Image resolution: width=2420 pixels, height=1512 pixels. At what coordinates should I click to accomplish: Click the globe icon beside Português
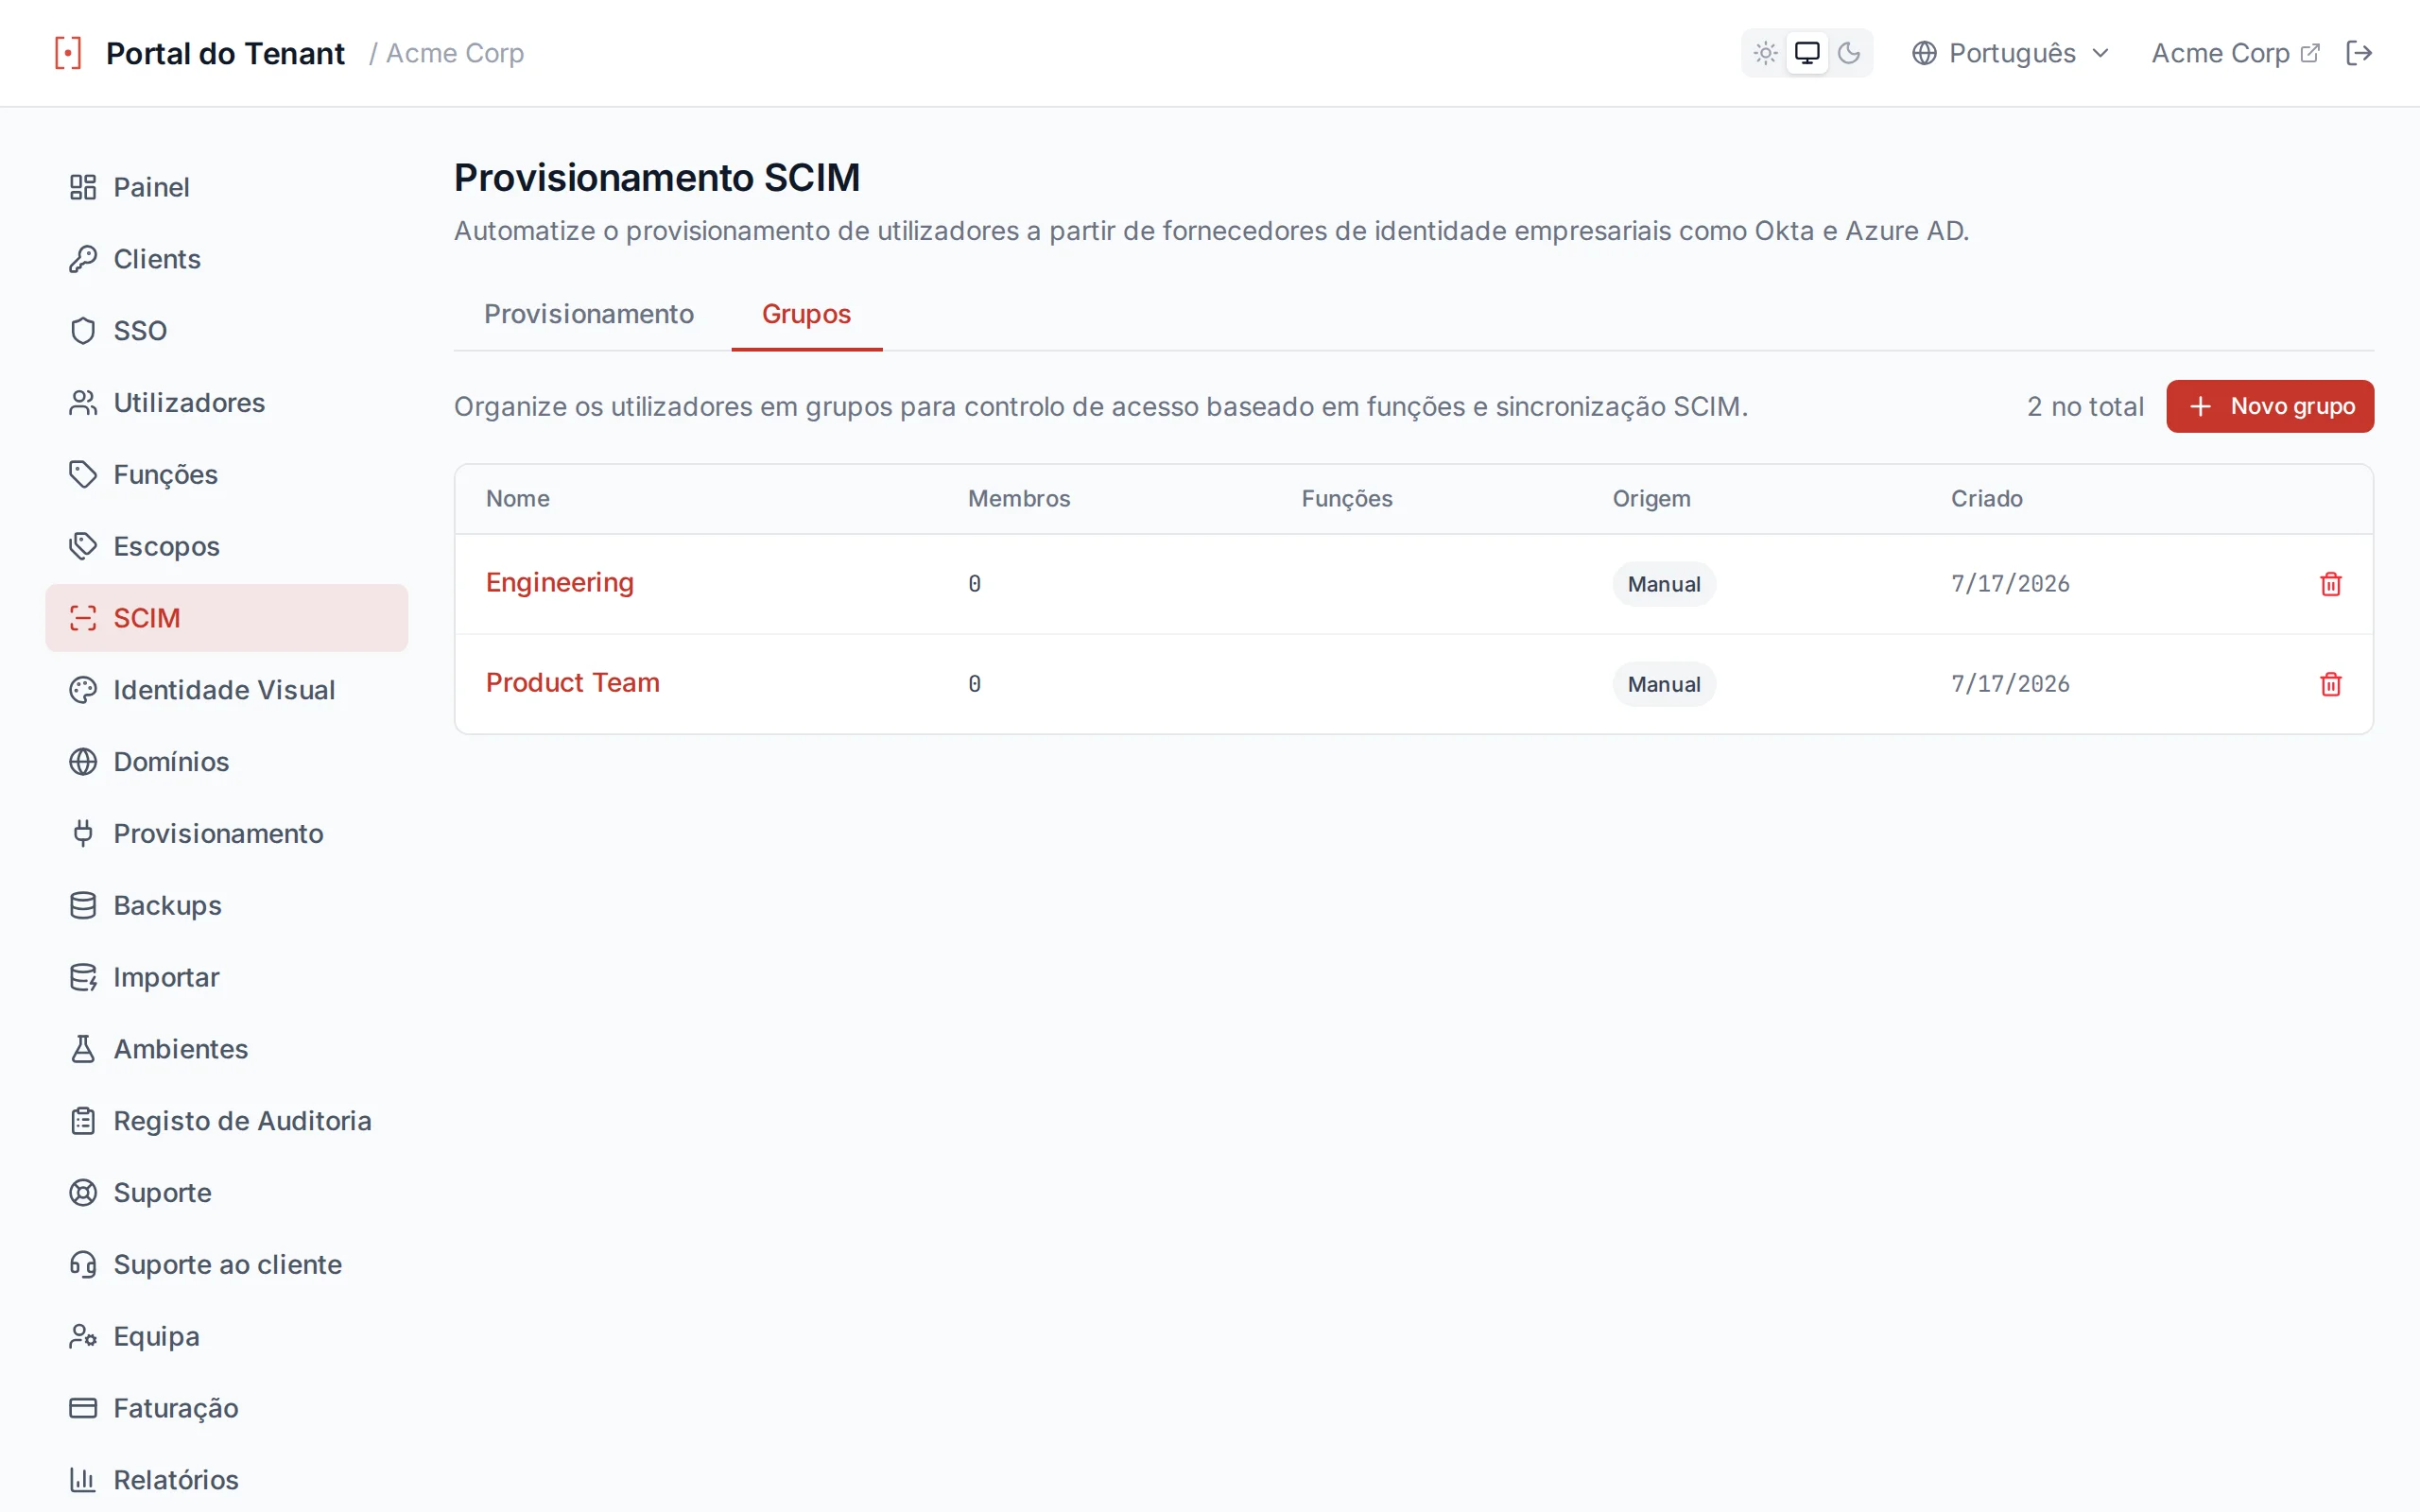point(1924,53)
